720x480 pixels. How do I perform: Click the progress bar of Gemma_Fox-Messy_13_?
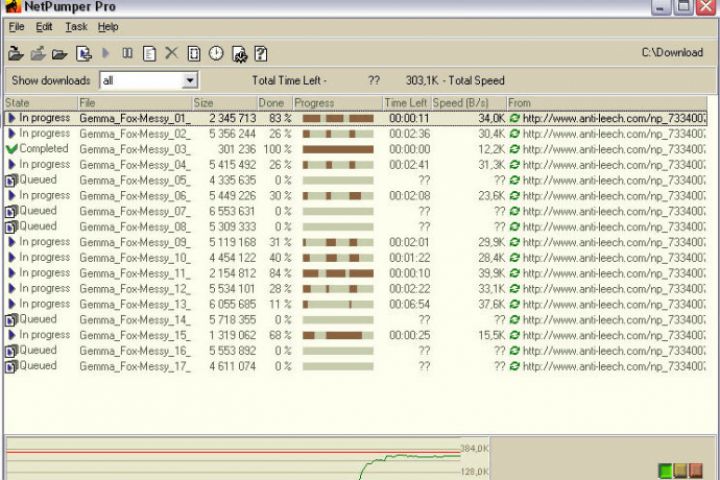click(x=338, y=305)
